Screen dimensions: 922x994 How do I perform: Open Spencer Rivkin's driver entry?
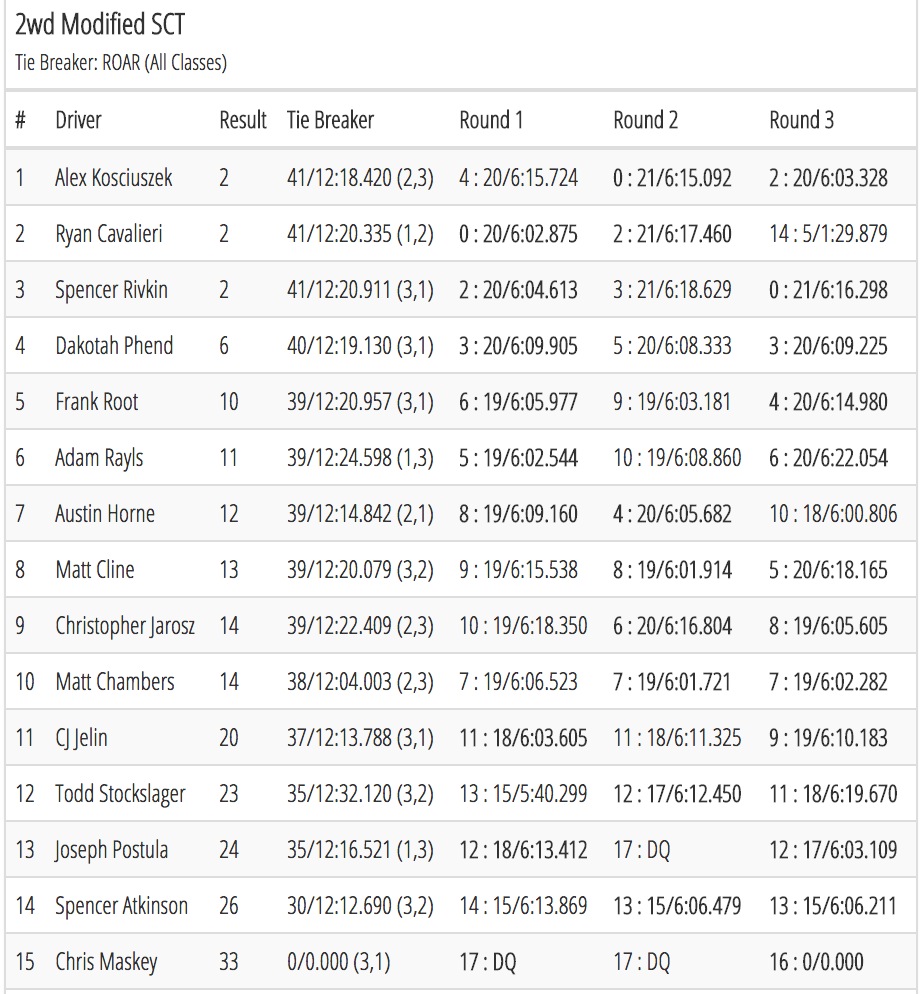tap(111, 290)
